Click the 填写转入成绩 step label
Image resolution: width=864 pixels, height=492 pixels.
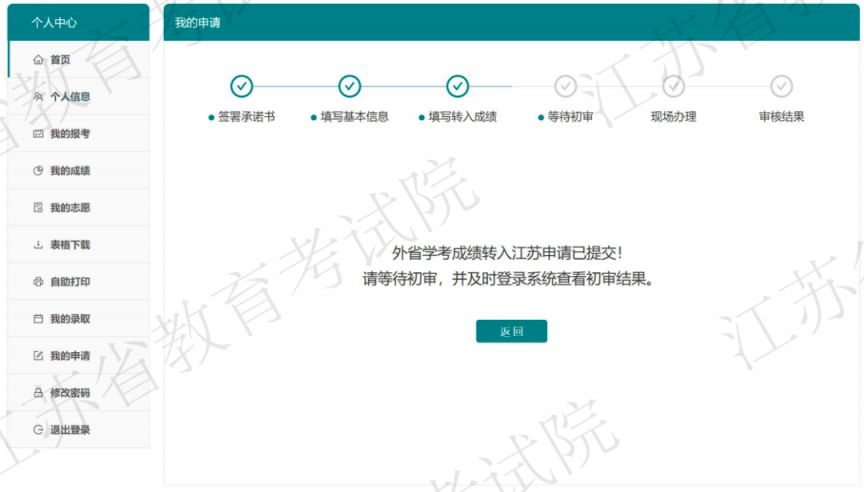pyautogui.click(x=462, y=116)
